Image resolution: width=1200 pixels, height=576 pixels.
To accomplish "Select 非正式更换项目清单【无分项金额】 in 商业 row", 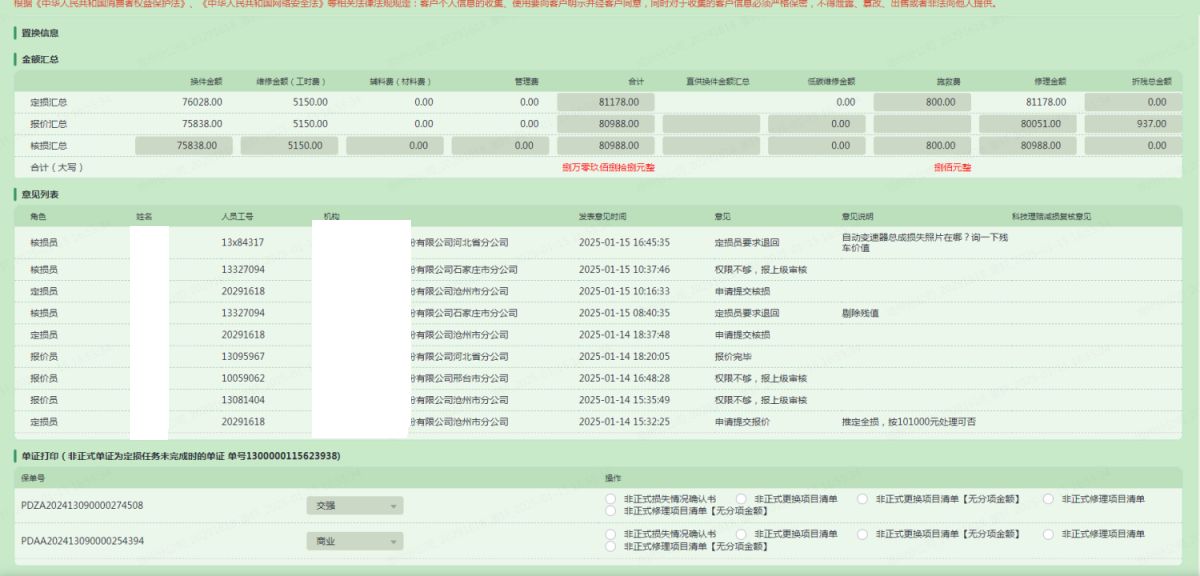I will [x=862, y=534].
